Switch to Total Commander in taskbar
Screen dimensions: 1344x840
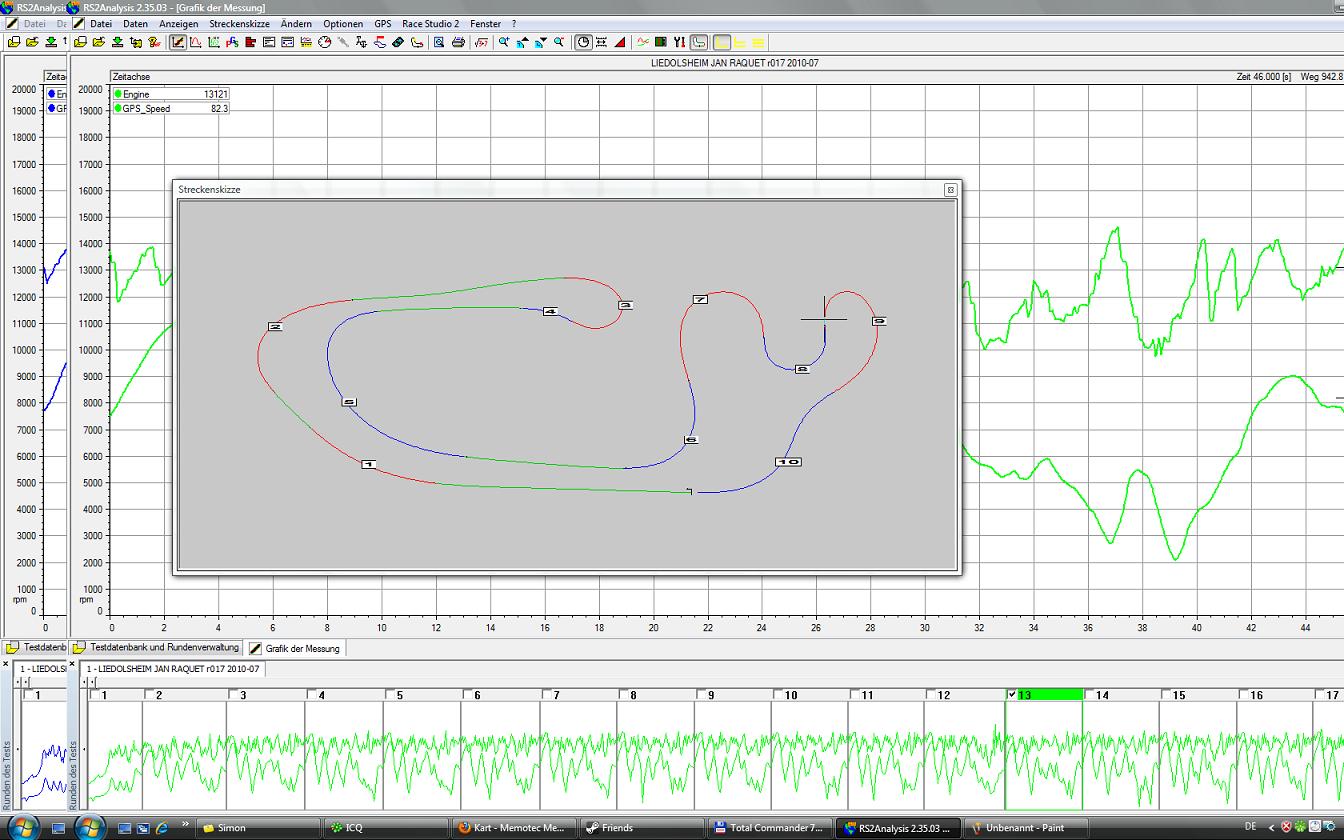pos(770,827)
